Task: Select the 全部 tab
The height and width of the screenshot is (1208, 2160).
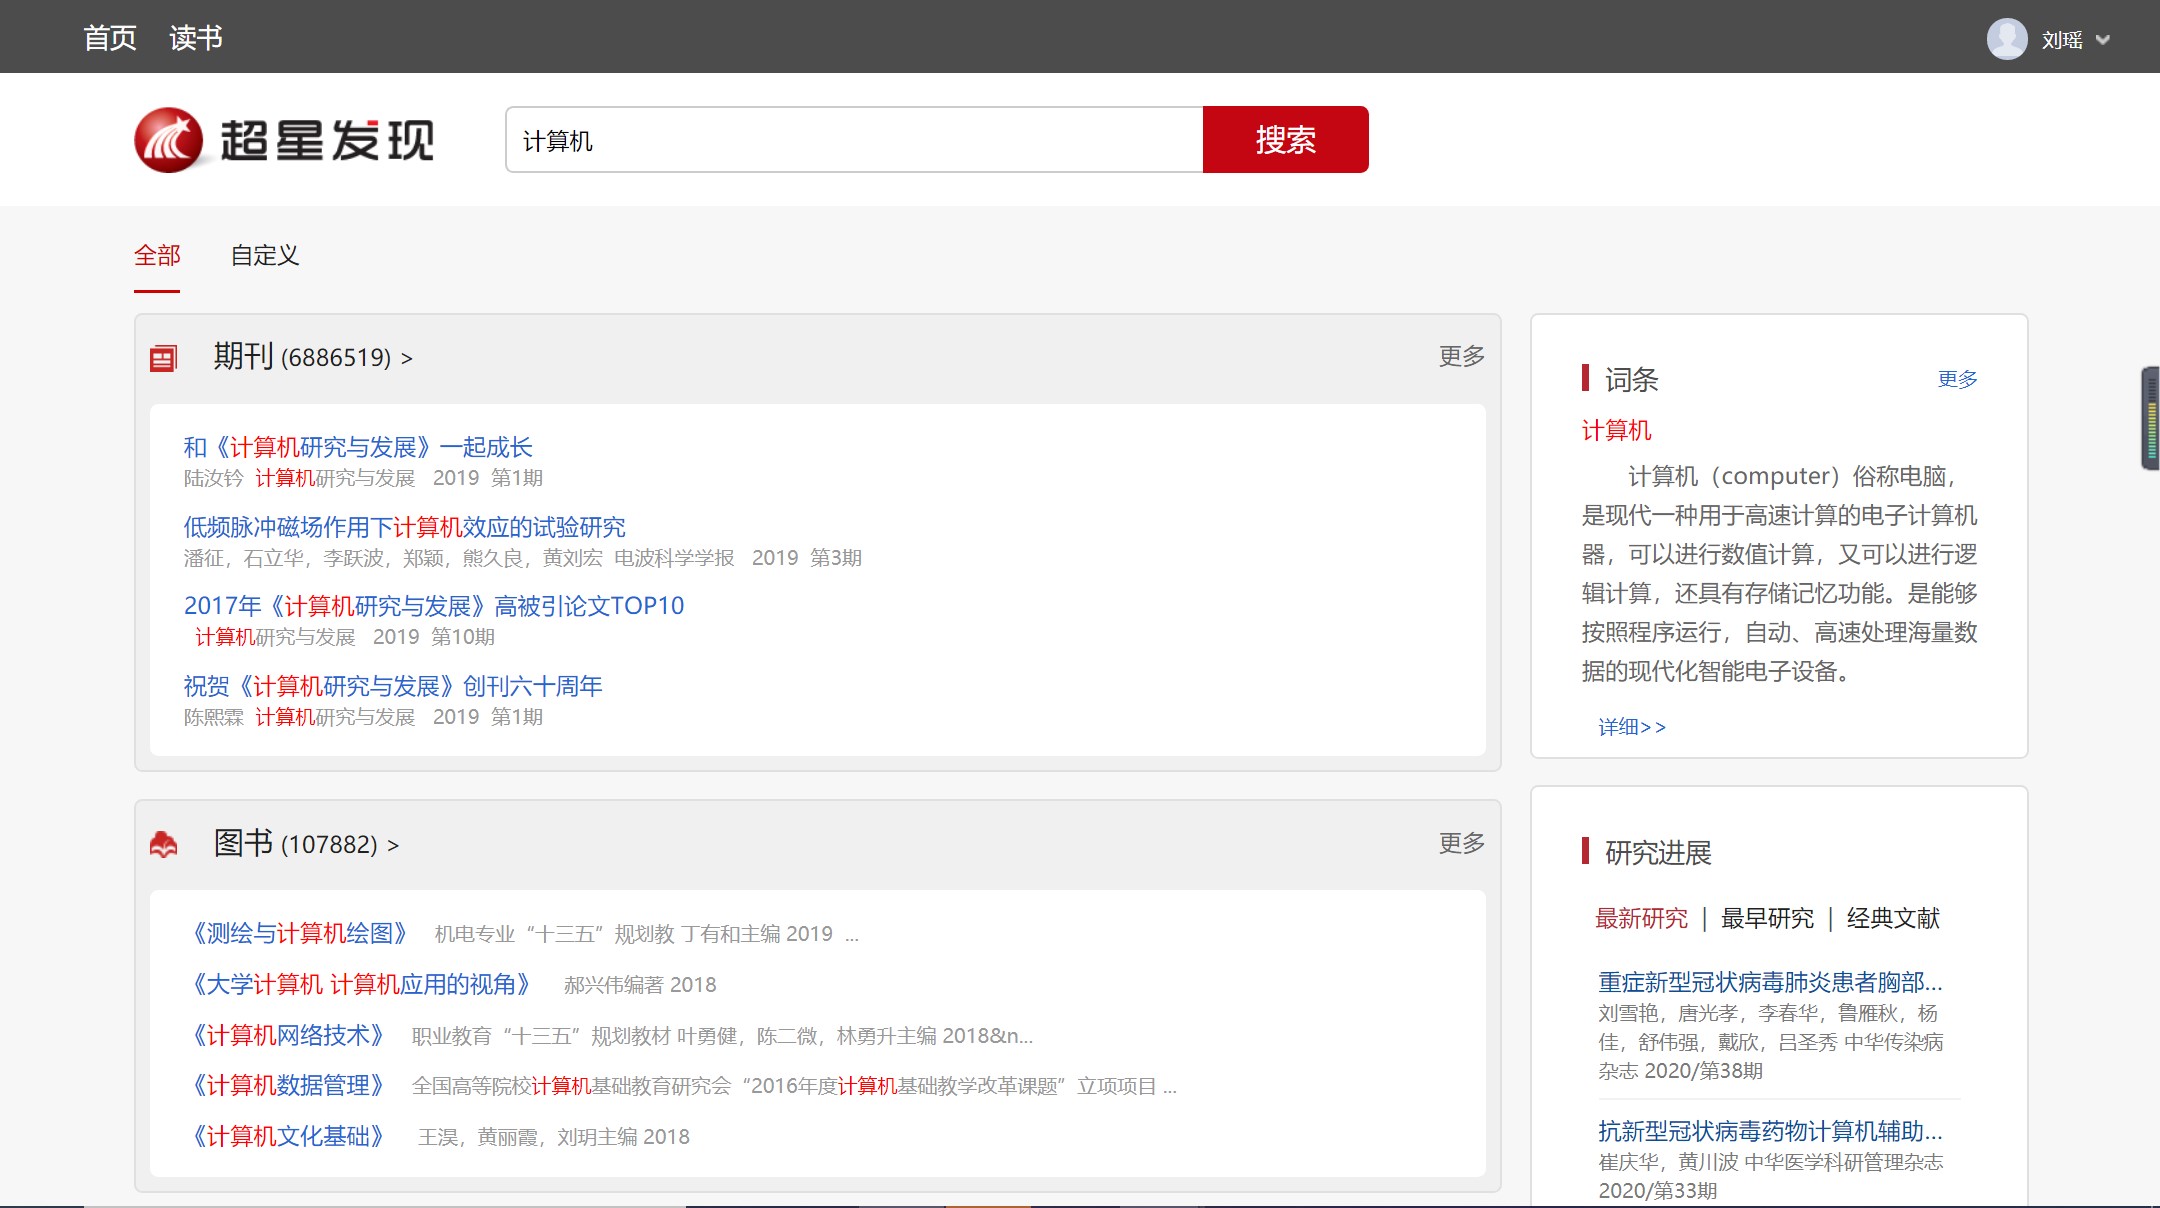Action: 157,256
